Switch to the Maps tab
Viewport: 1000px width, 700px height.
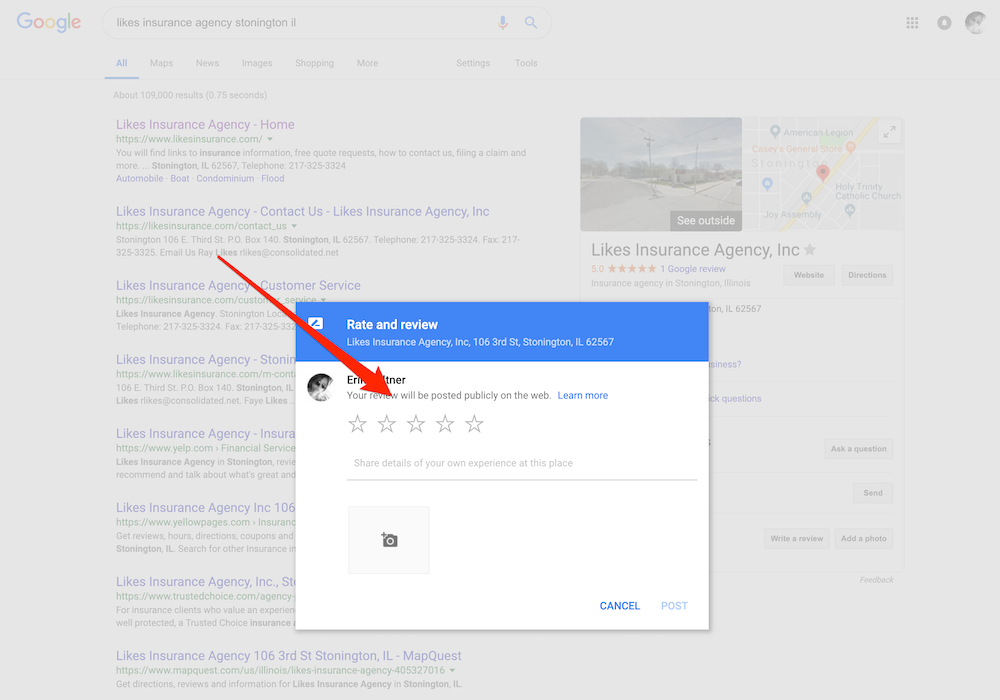161,63
